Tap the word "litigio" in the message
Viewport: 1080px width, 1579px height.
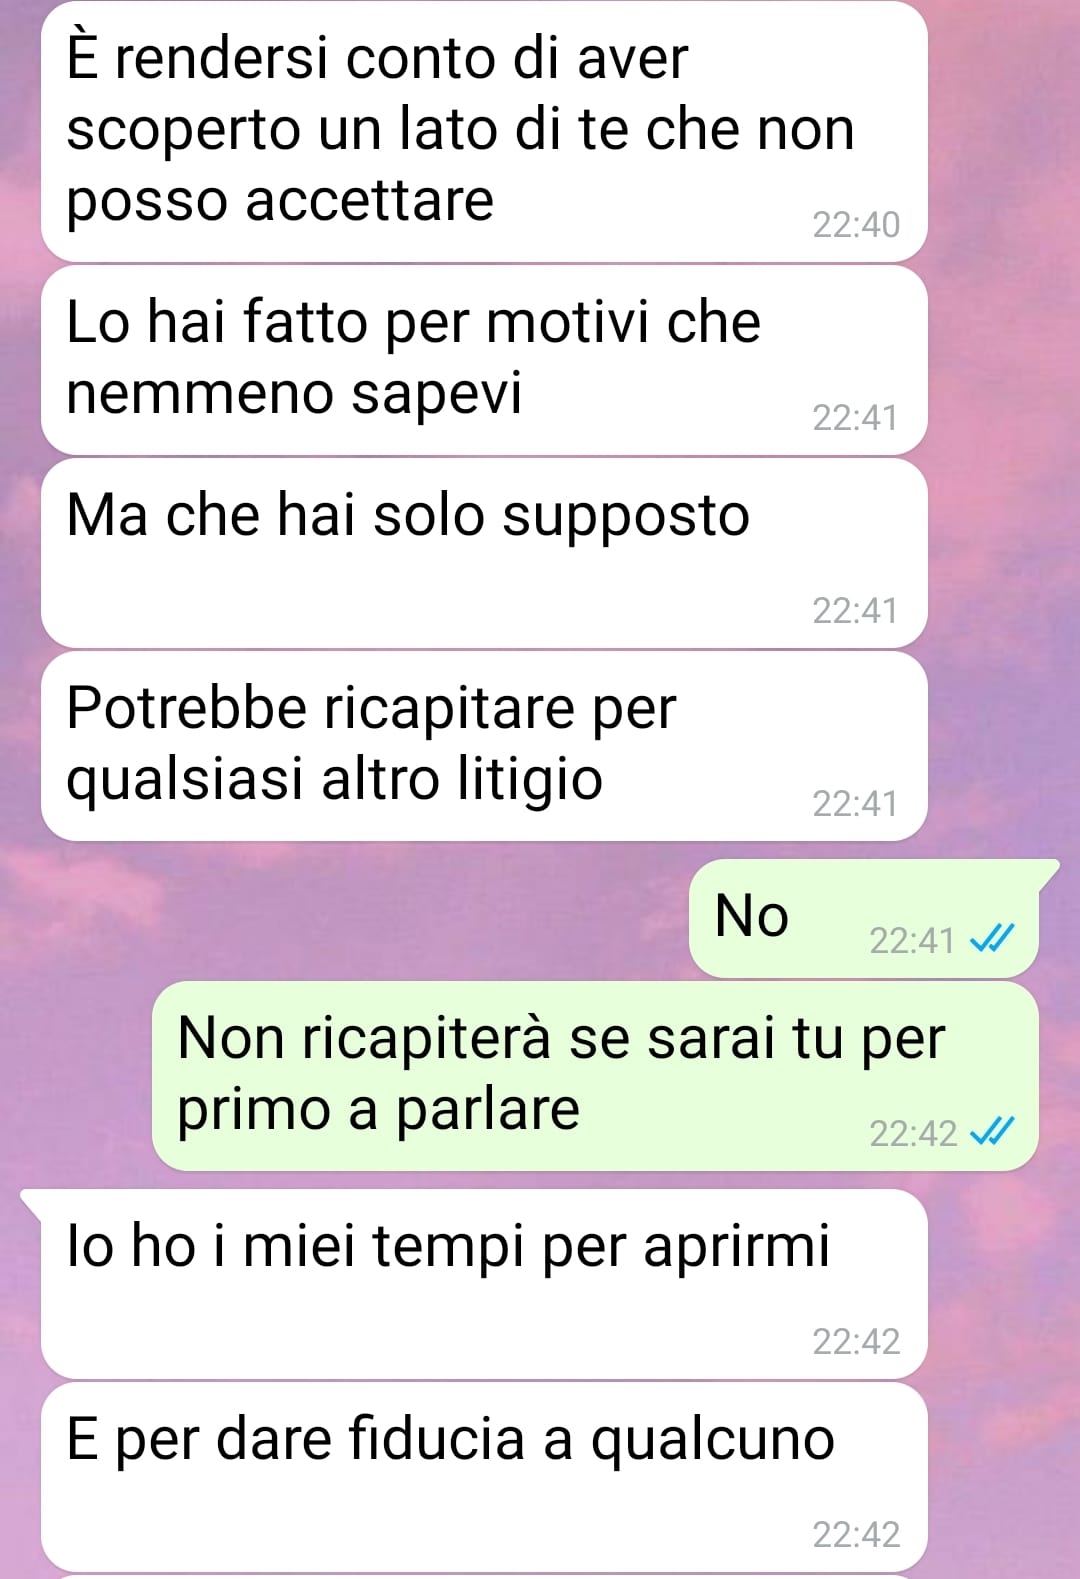point(530,781)
